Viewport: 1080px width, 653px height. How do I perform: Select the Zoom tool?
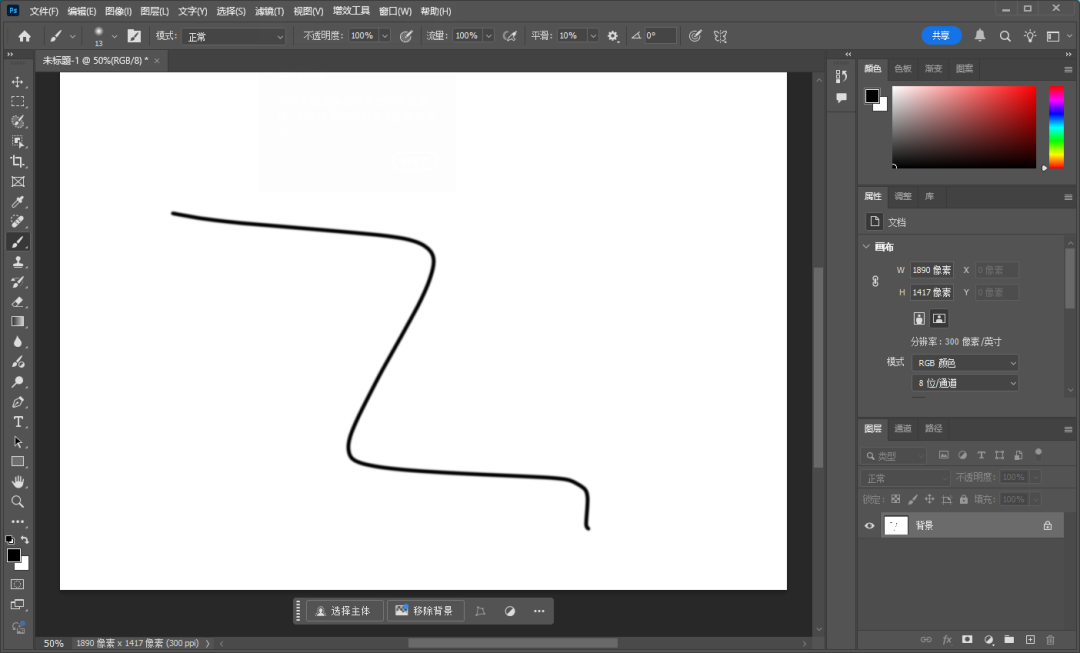(18, 502)
